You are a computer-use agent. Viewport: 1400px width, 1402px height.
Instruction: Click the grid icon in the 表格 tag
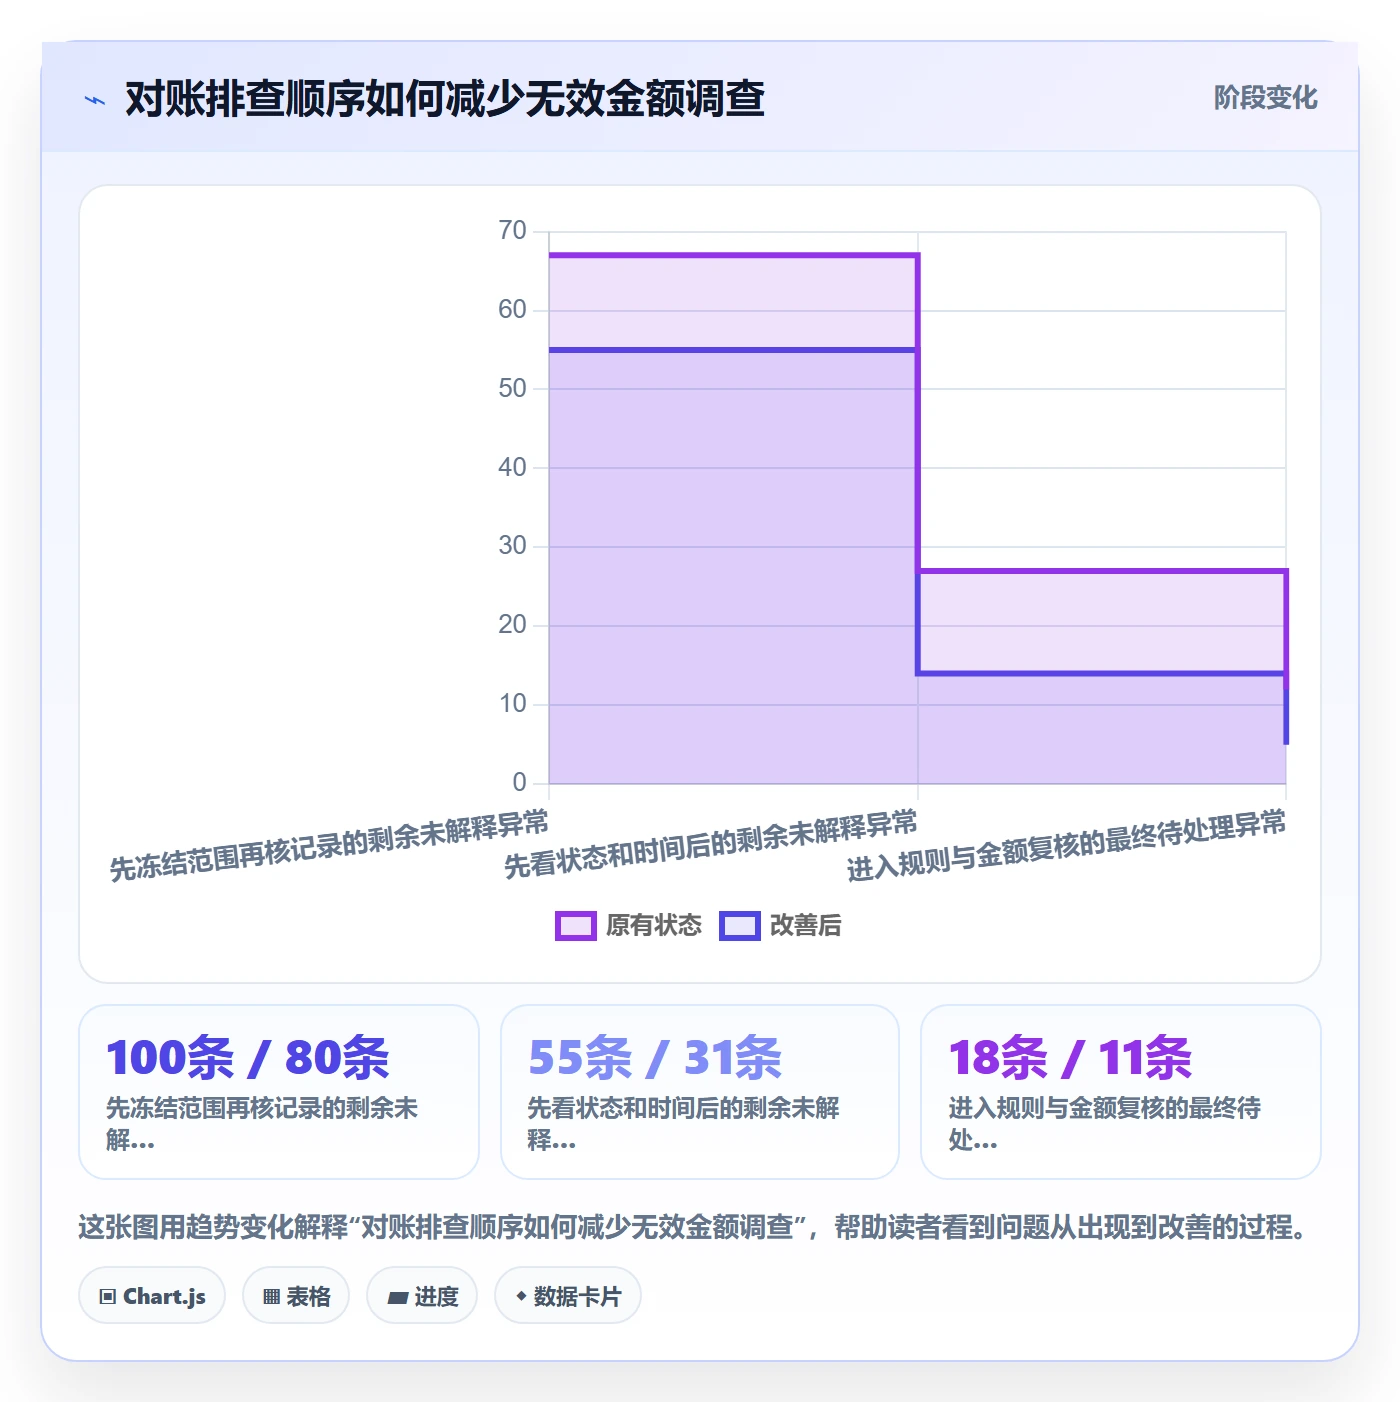(x=271, y=1297)
